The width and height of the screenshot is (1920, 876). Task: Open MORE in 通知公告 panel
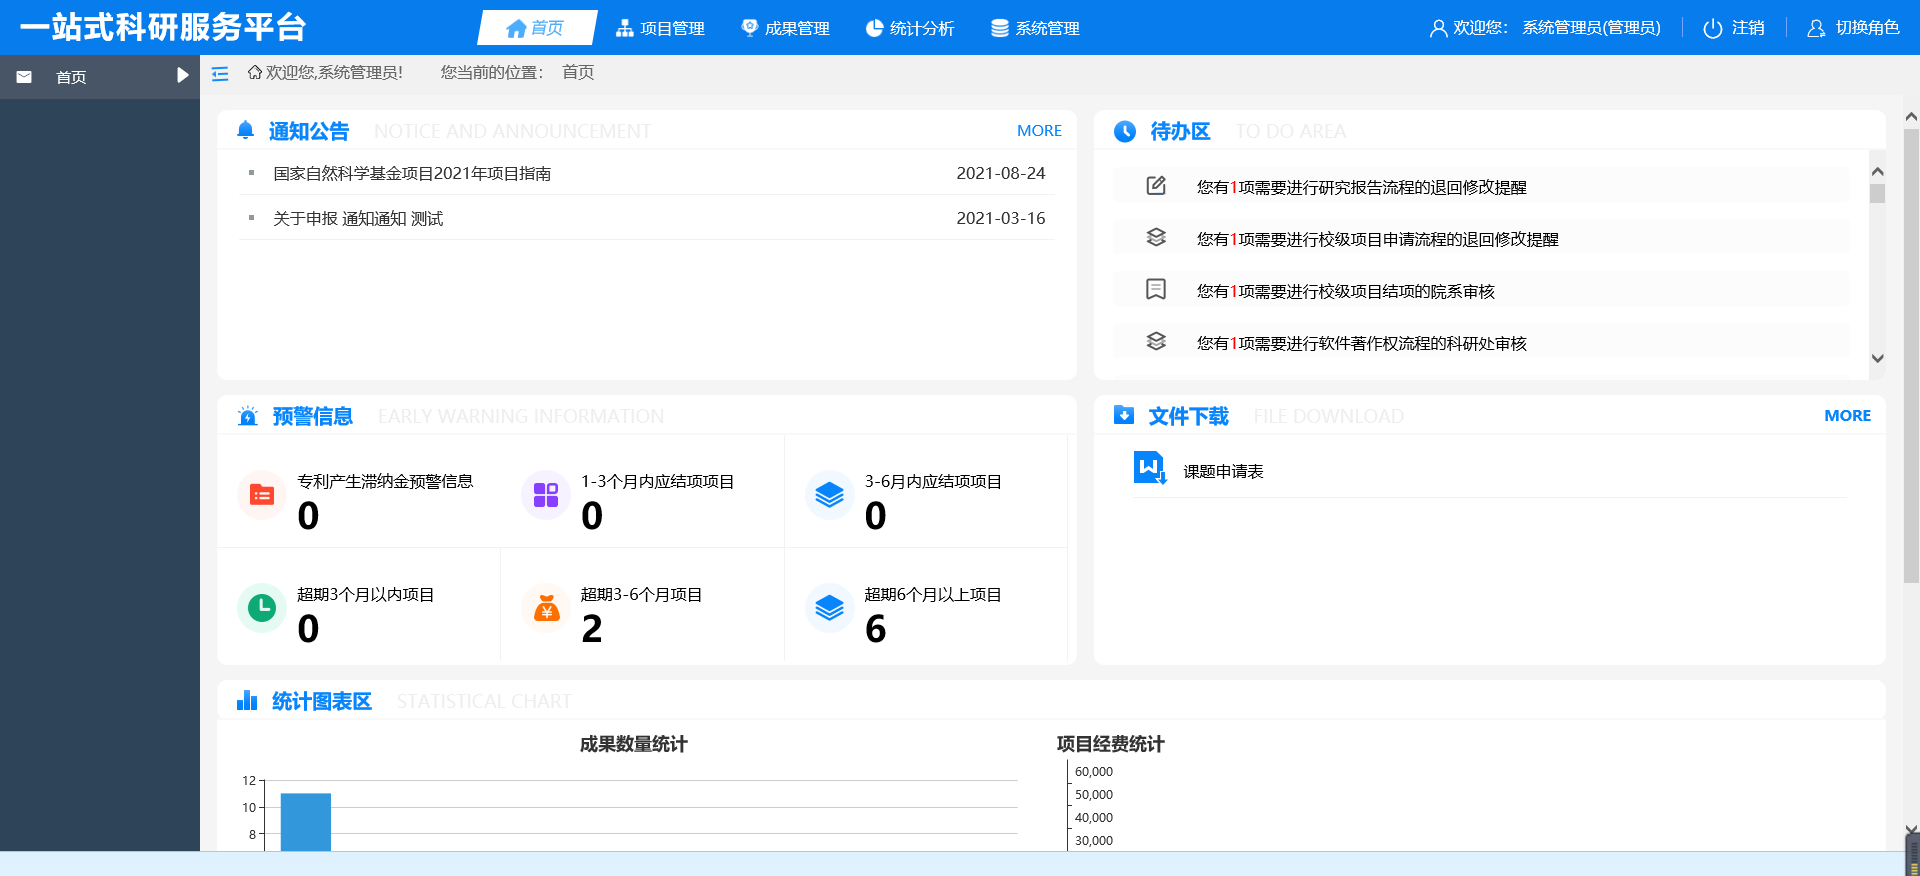[1039, 131]
